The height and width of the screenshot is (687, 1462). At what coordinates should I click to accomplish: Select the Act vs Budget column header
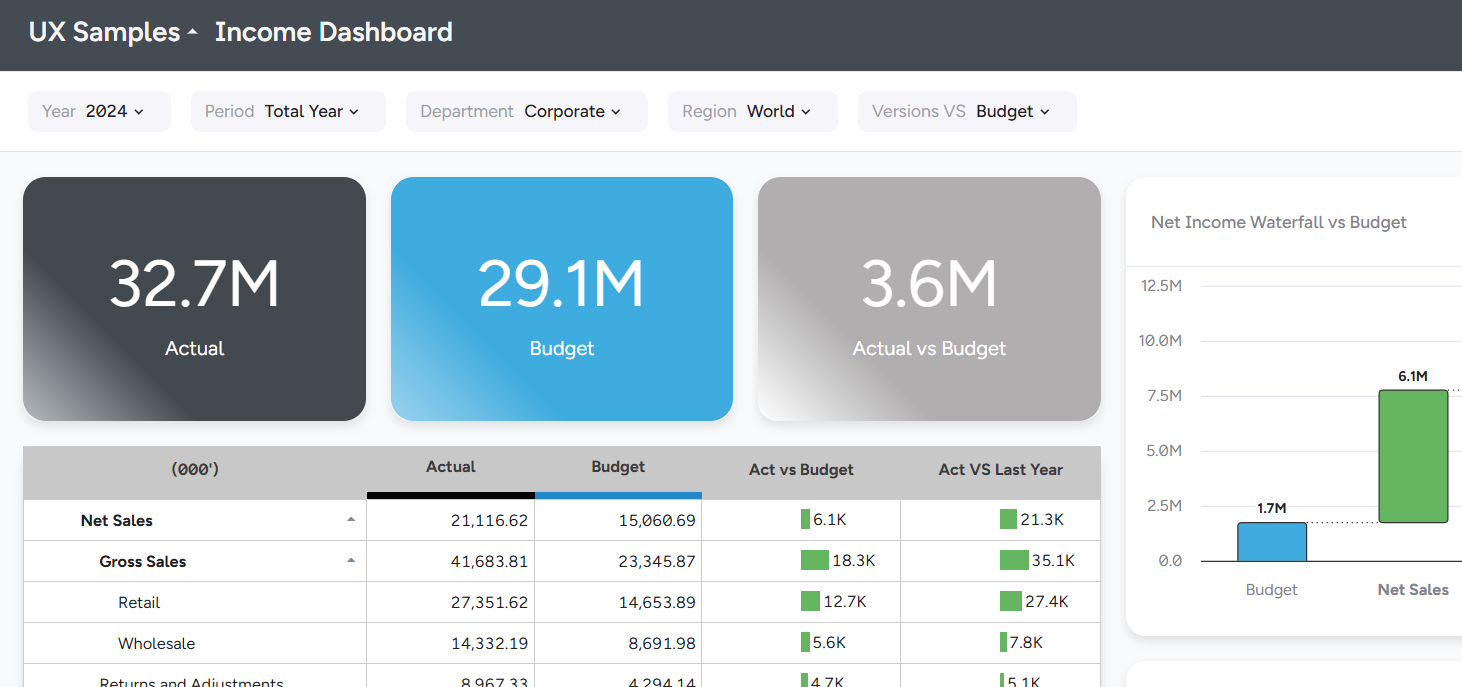click(x=801, y=470)
